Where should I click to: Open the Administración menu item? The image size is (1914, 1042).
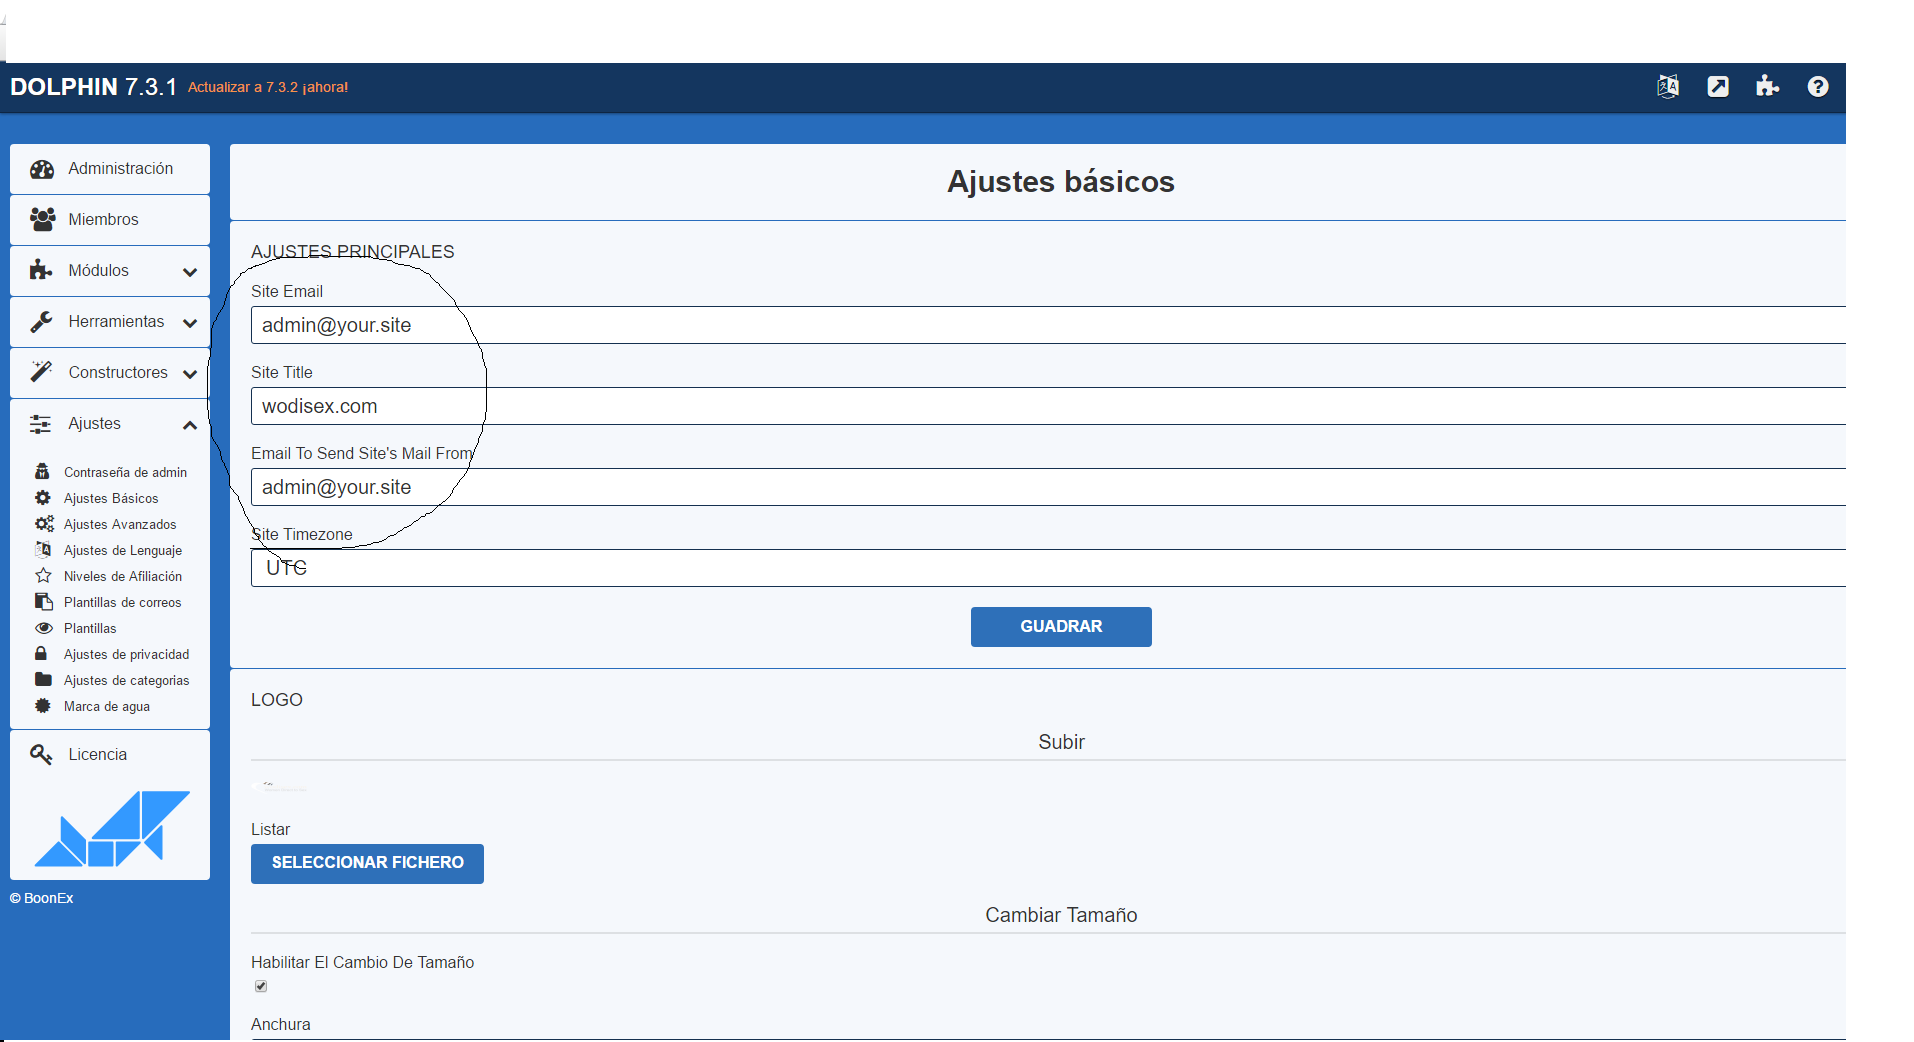[110, 169]
